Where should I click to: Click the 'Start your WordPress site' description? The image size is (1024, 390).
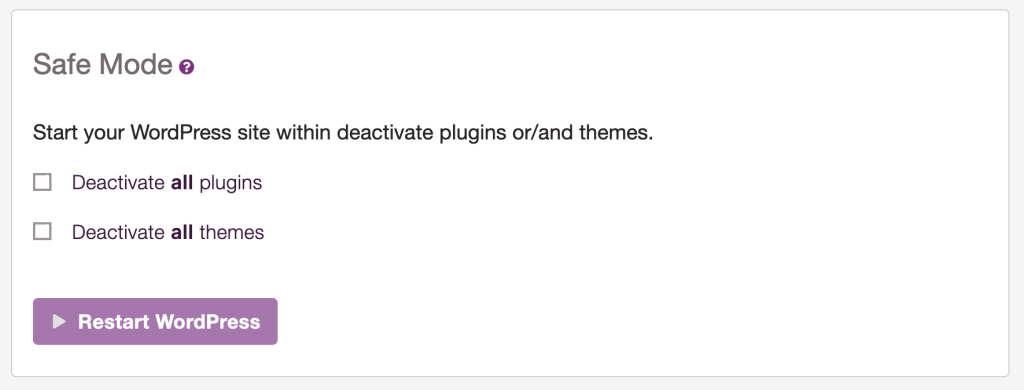[x=343, y=134]
